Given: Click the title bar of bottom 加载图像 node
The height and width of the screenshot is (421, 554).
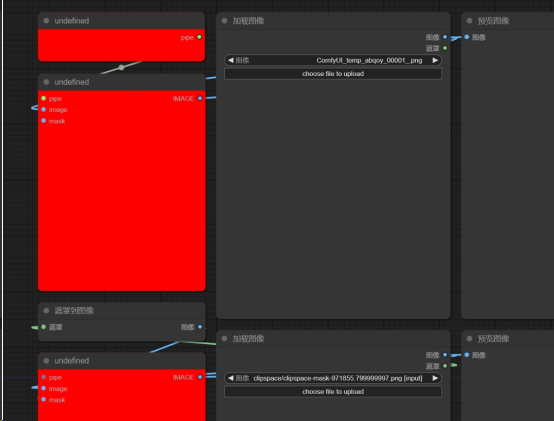Looking at the screenshot, I should (x=333, y=339).
